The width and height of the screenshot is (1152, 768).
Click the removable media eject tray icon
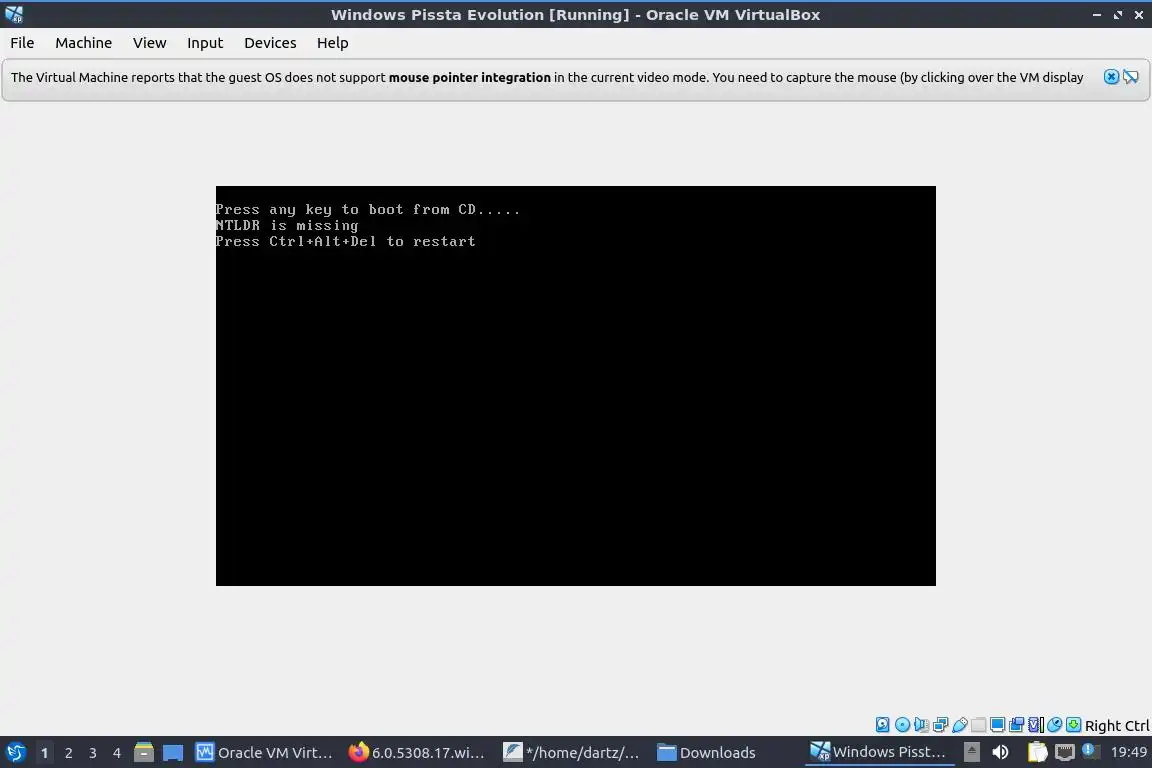click(971, 752)
